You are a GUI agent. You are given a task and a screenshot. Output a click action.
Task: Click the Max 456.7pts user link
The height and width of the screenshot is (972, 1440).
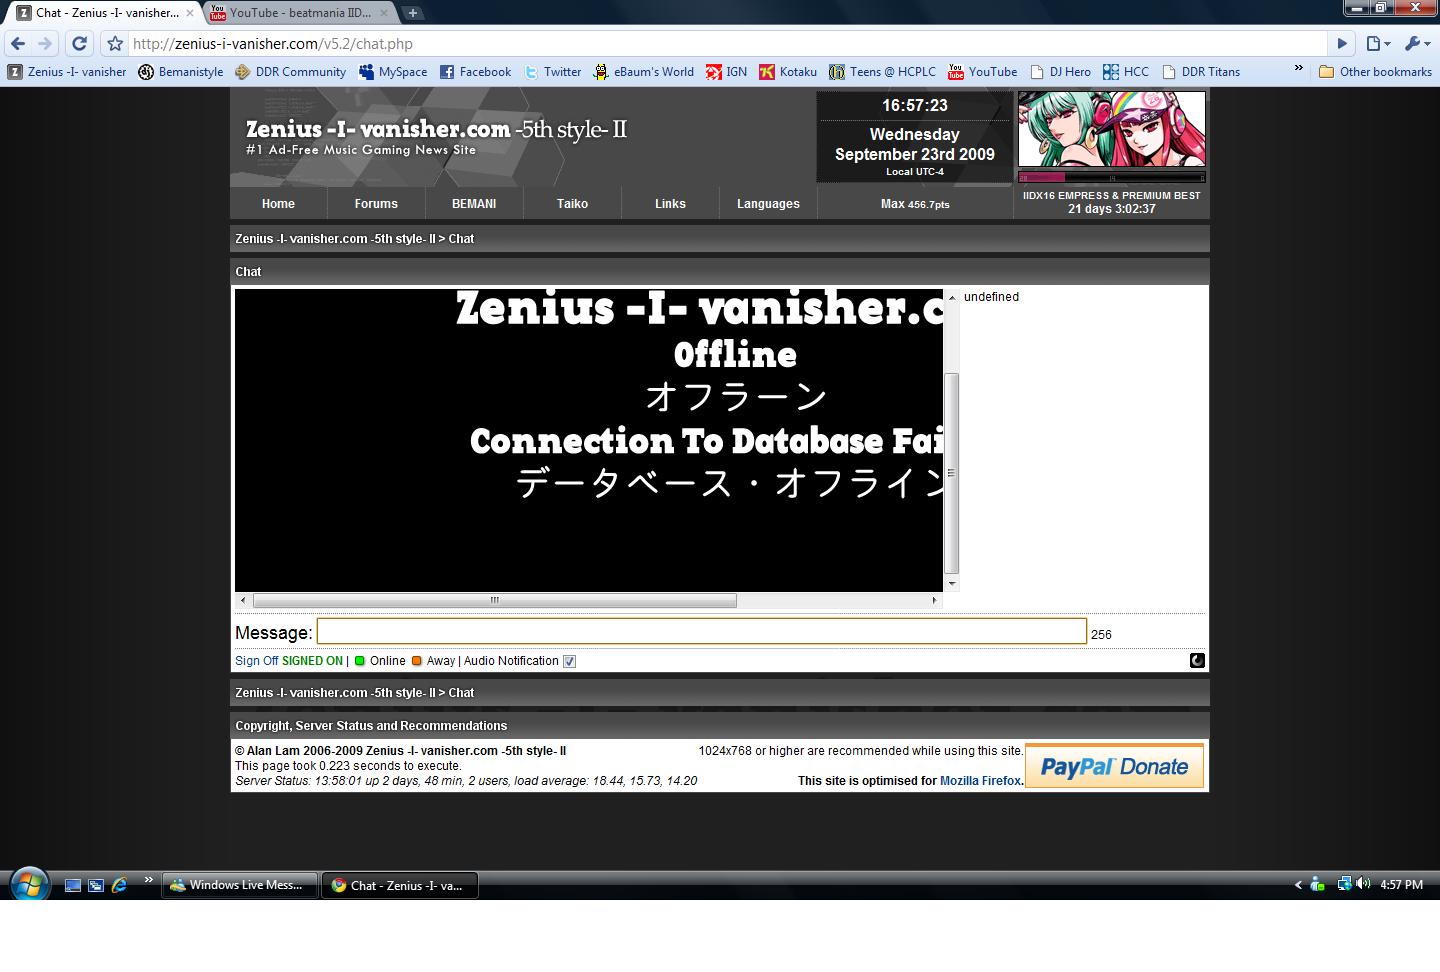[915, 203]
